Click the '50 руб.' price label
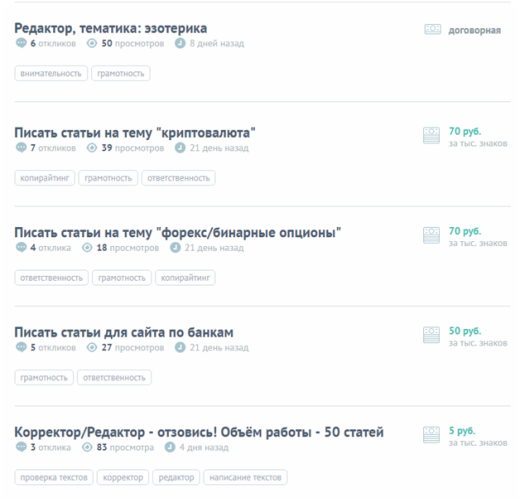The height and width of the screenshot is (503, 520). 465,331
